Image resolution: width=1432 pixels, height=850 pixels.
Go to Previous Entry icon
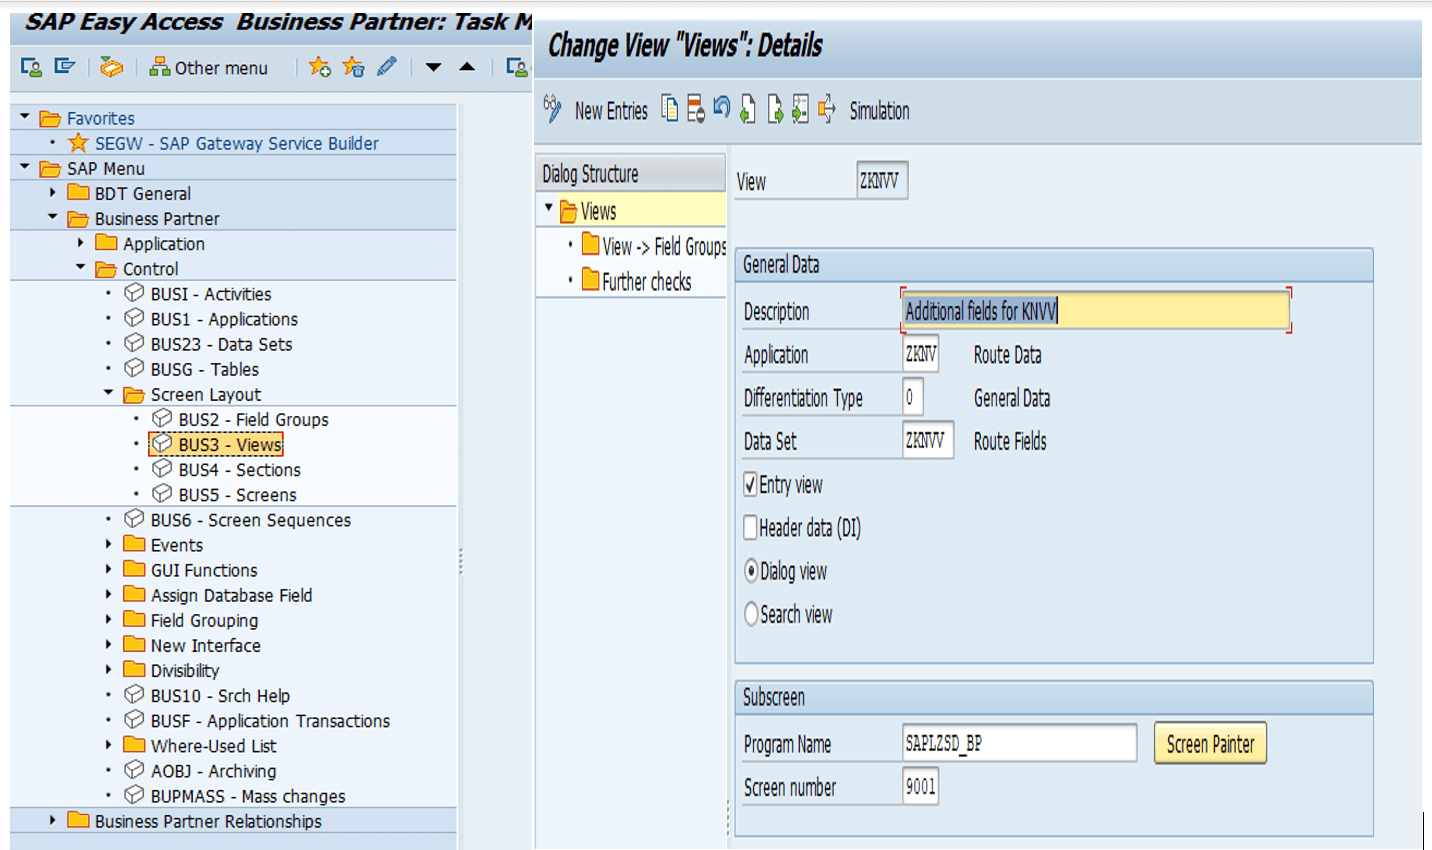(x=747, y=109)
